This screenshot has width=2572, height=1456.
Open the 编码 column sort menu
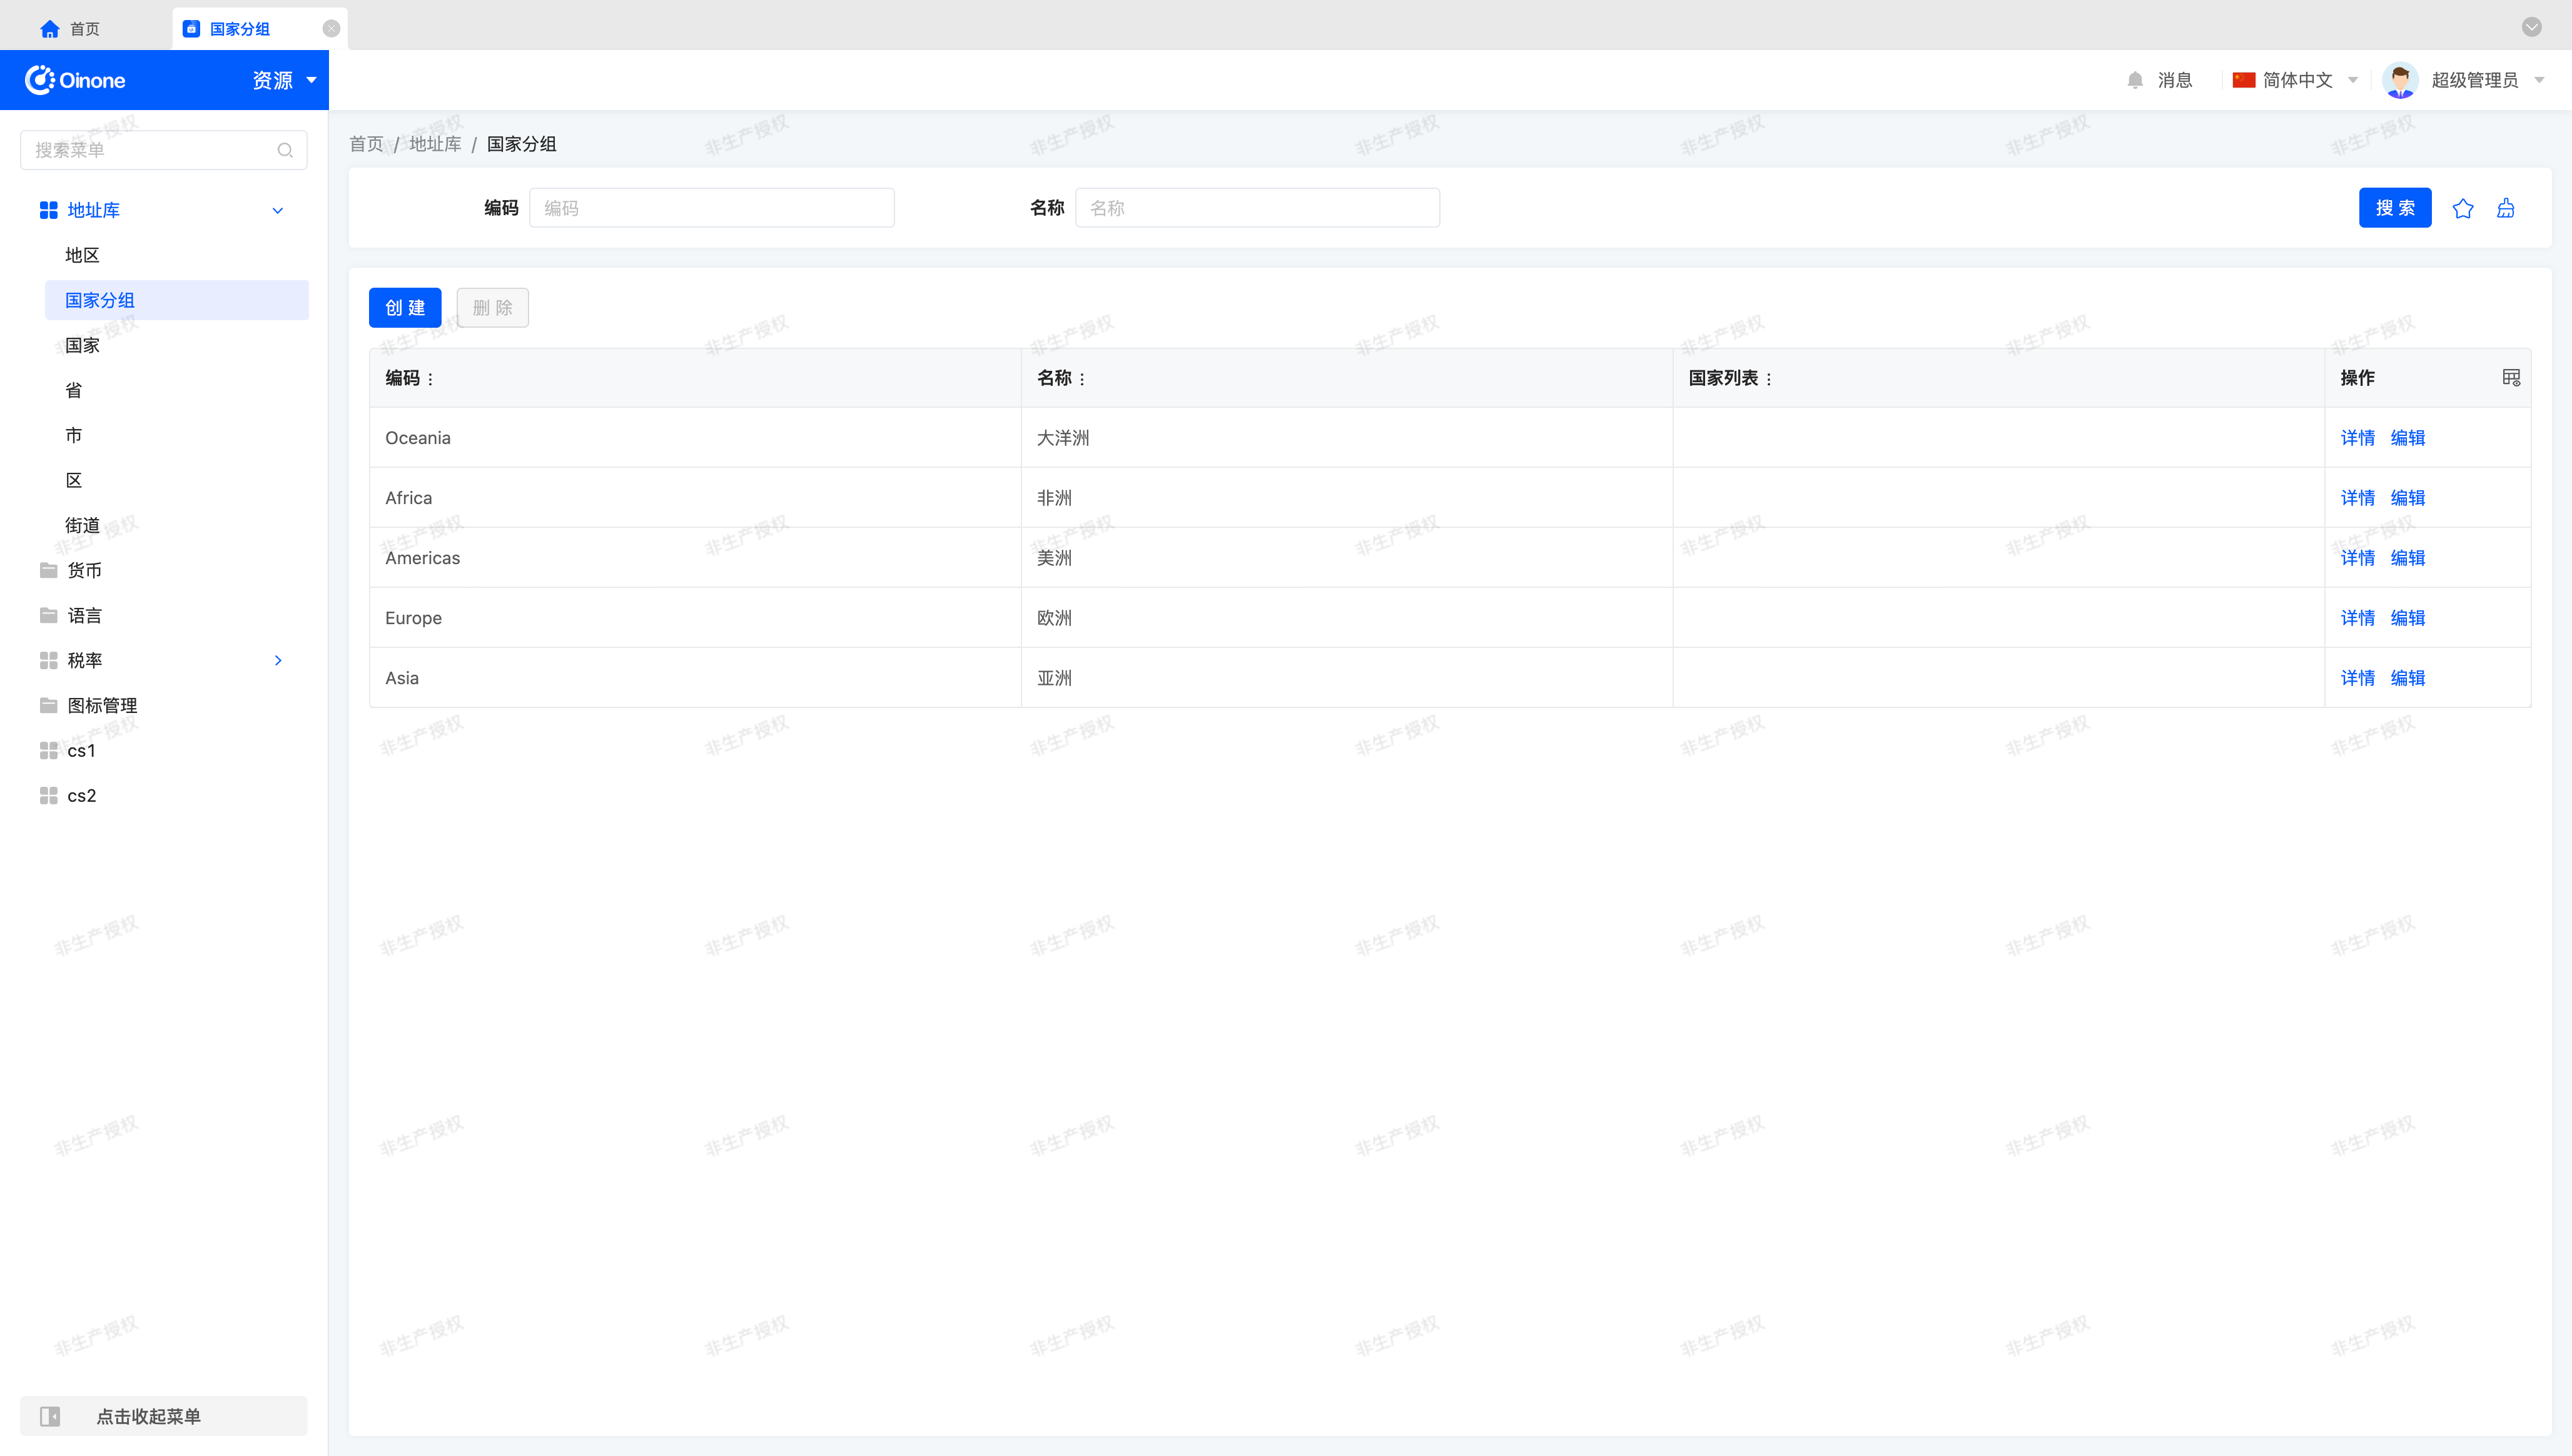point(431,379)
